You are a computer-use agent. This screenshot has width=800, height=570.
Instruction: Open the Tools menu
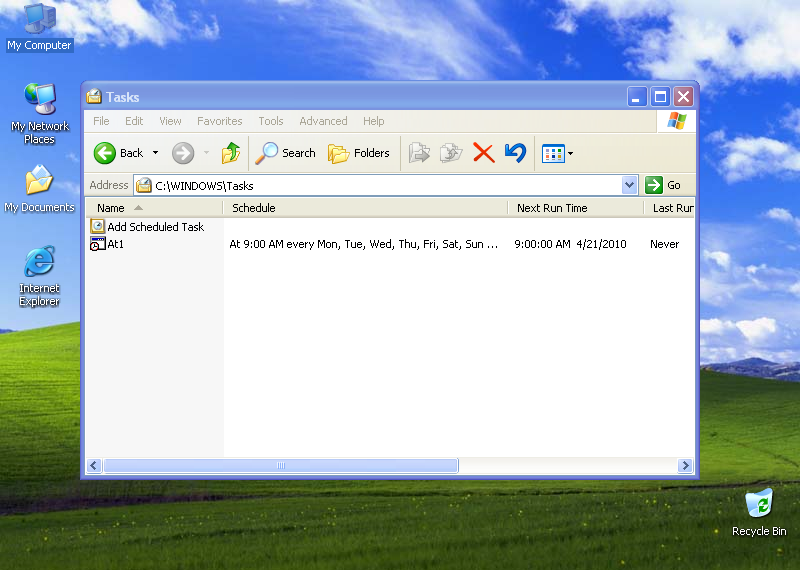(270, 121)
